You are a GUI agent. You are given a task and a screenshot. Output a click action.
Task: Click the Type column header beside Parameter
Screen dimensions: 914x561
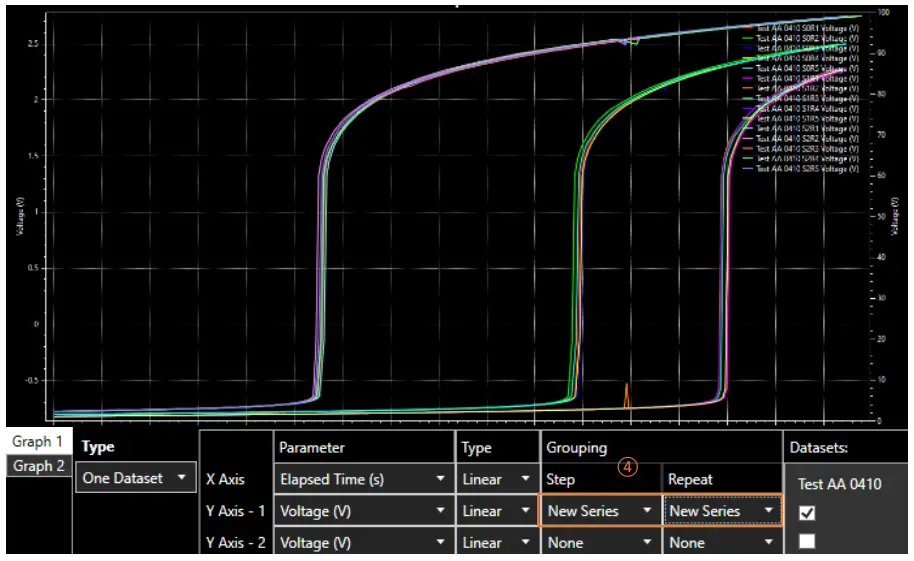coord(476,447)
